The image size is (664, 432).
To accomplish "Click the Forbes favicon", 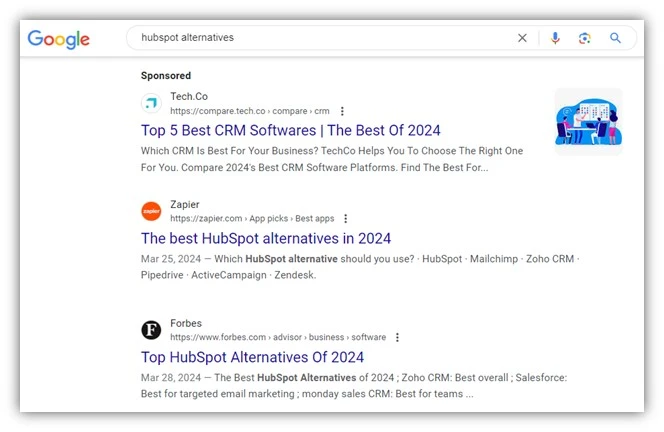I will 151,330.
